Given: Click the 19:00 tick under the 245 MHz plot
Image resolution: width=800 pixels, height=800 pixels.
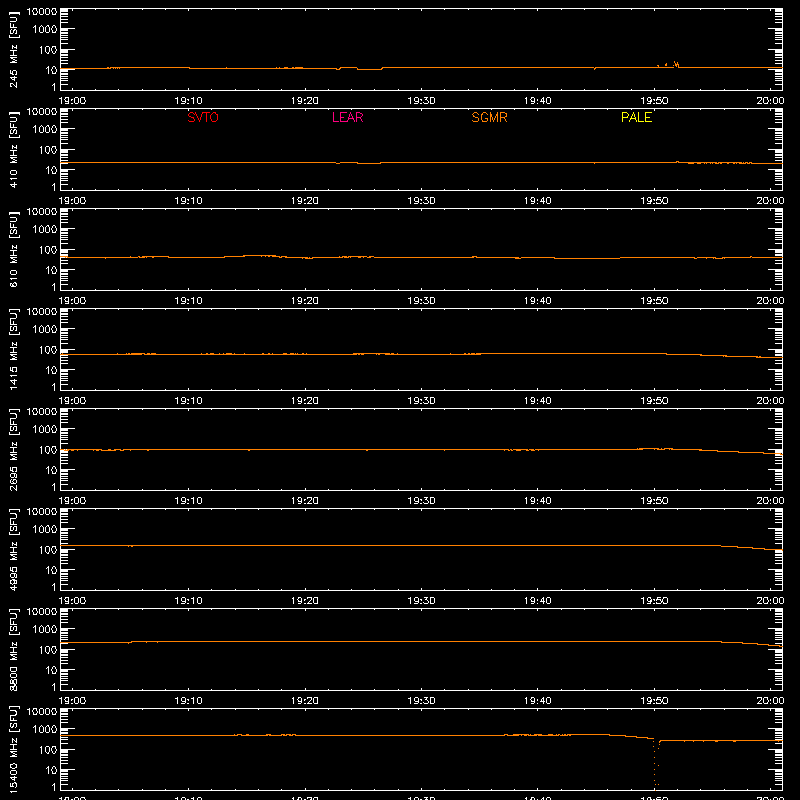Looking at the screenshot, I should [x=72, y=101].
